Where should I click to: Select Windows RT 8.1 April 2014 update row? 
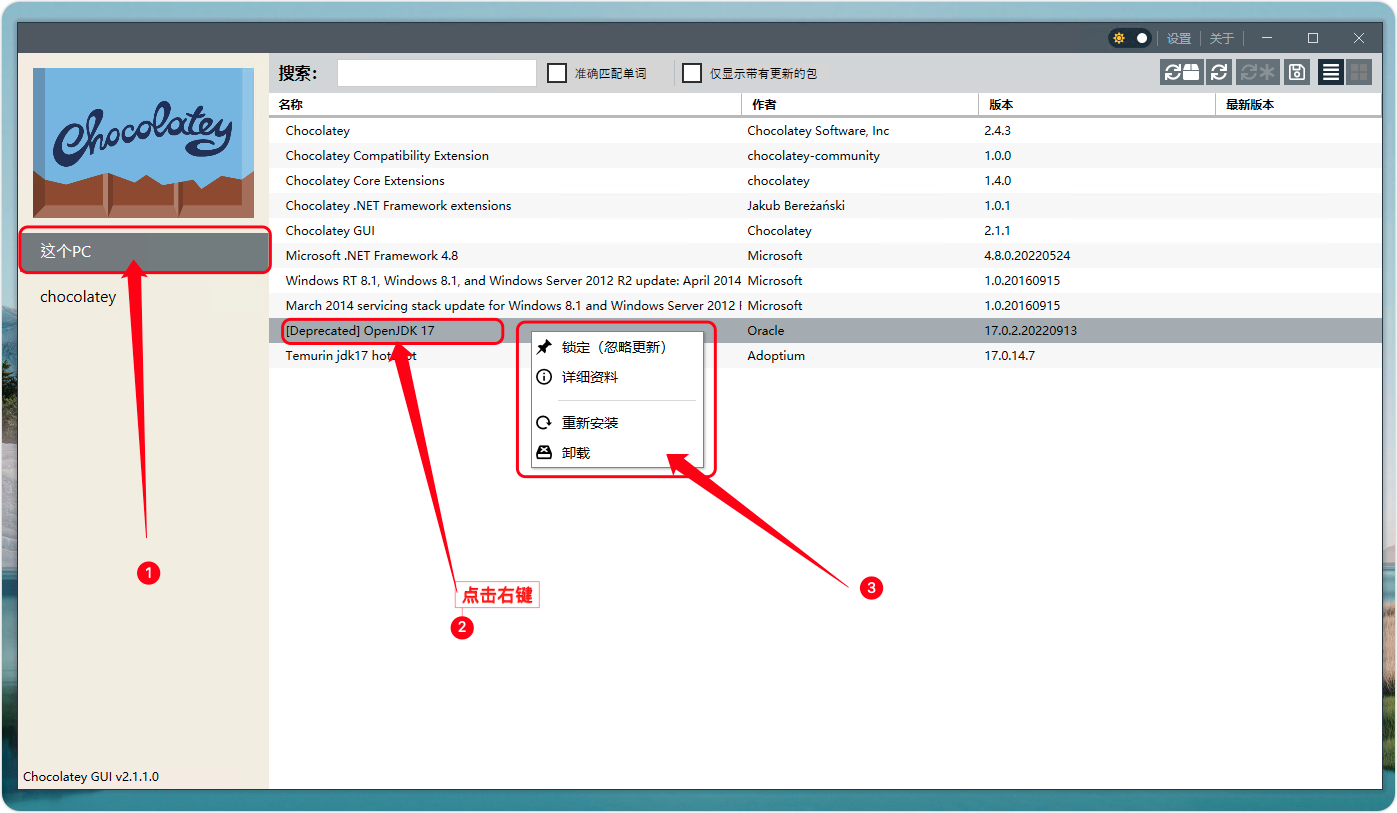[x=825, y=280]
